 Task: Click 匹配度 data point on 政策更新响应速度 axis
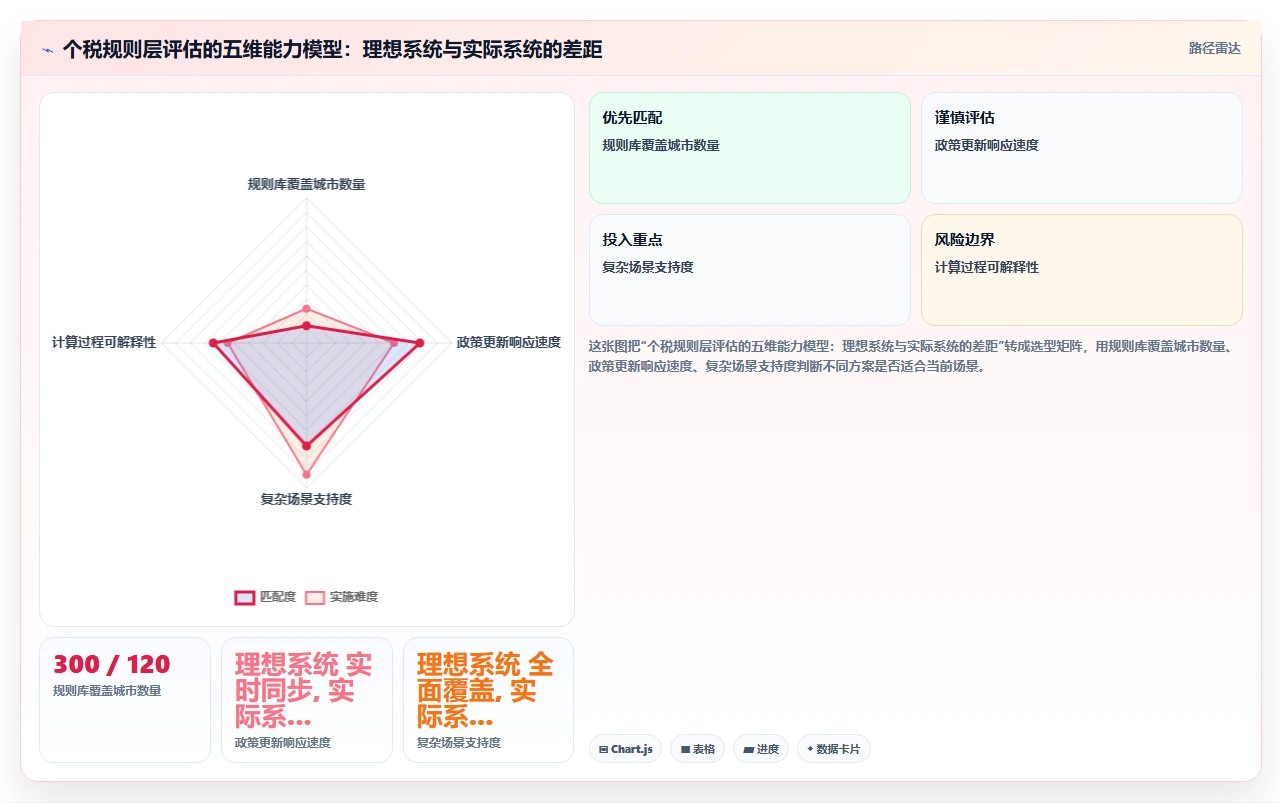(420, 343)
